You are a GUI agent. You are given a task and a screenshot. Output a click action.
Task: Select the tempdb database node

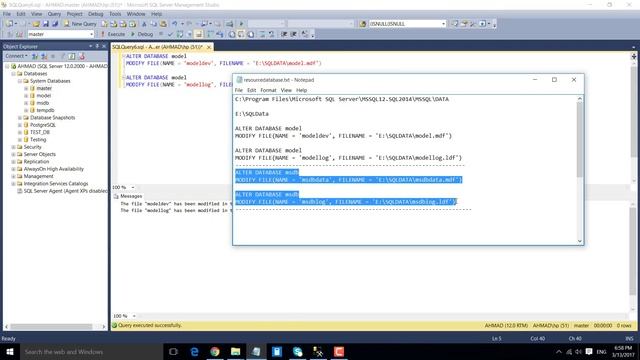pyautogui.click(x=45, y=110)
